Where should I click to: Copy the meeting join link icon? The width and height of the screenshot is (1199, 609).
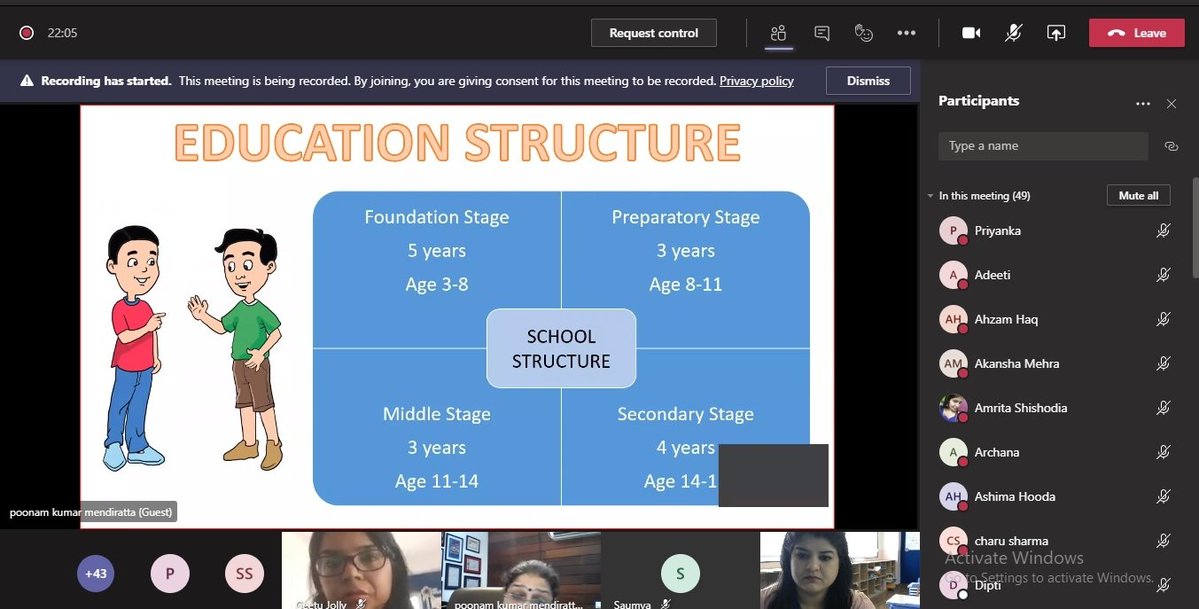pyautogui.click(x=1171, y=146)
